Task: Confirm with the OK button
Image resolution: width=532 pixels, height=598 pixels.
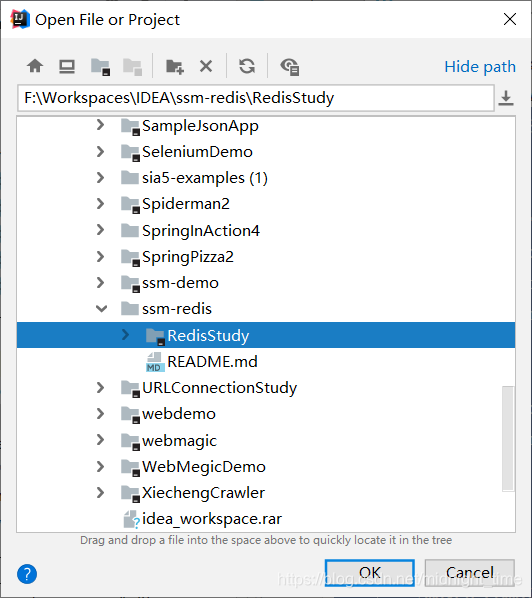Action: pos(370,573)
